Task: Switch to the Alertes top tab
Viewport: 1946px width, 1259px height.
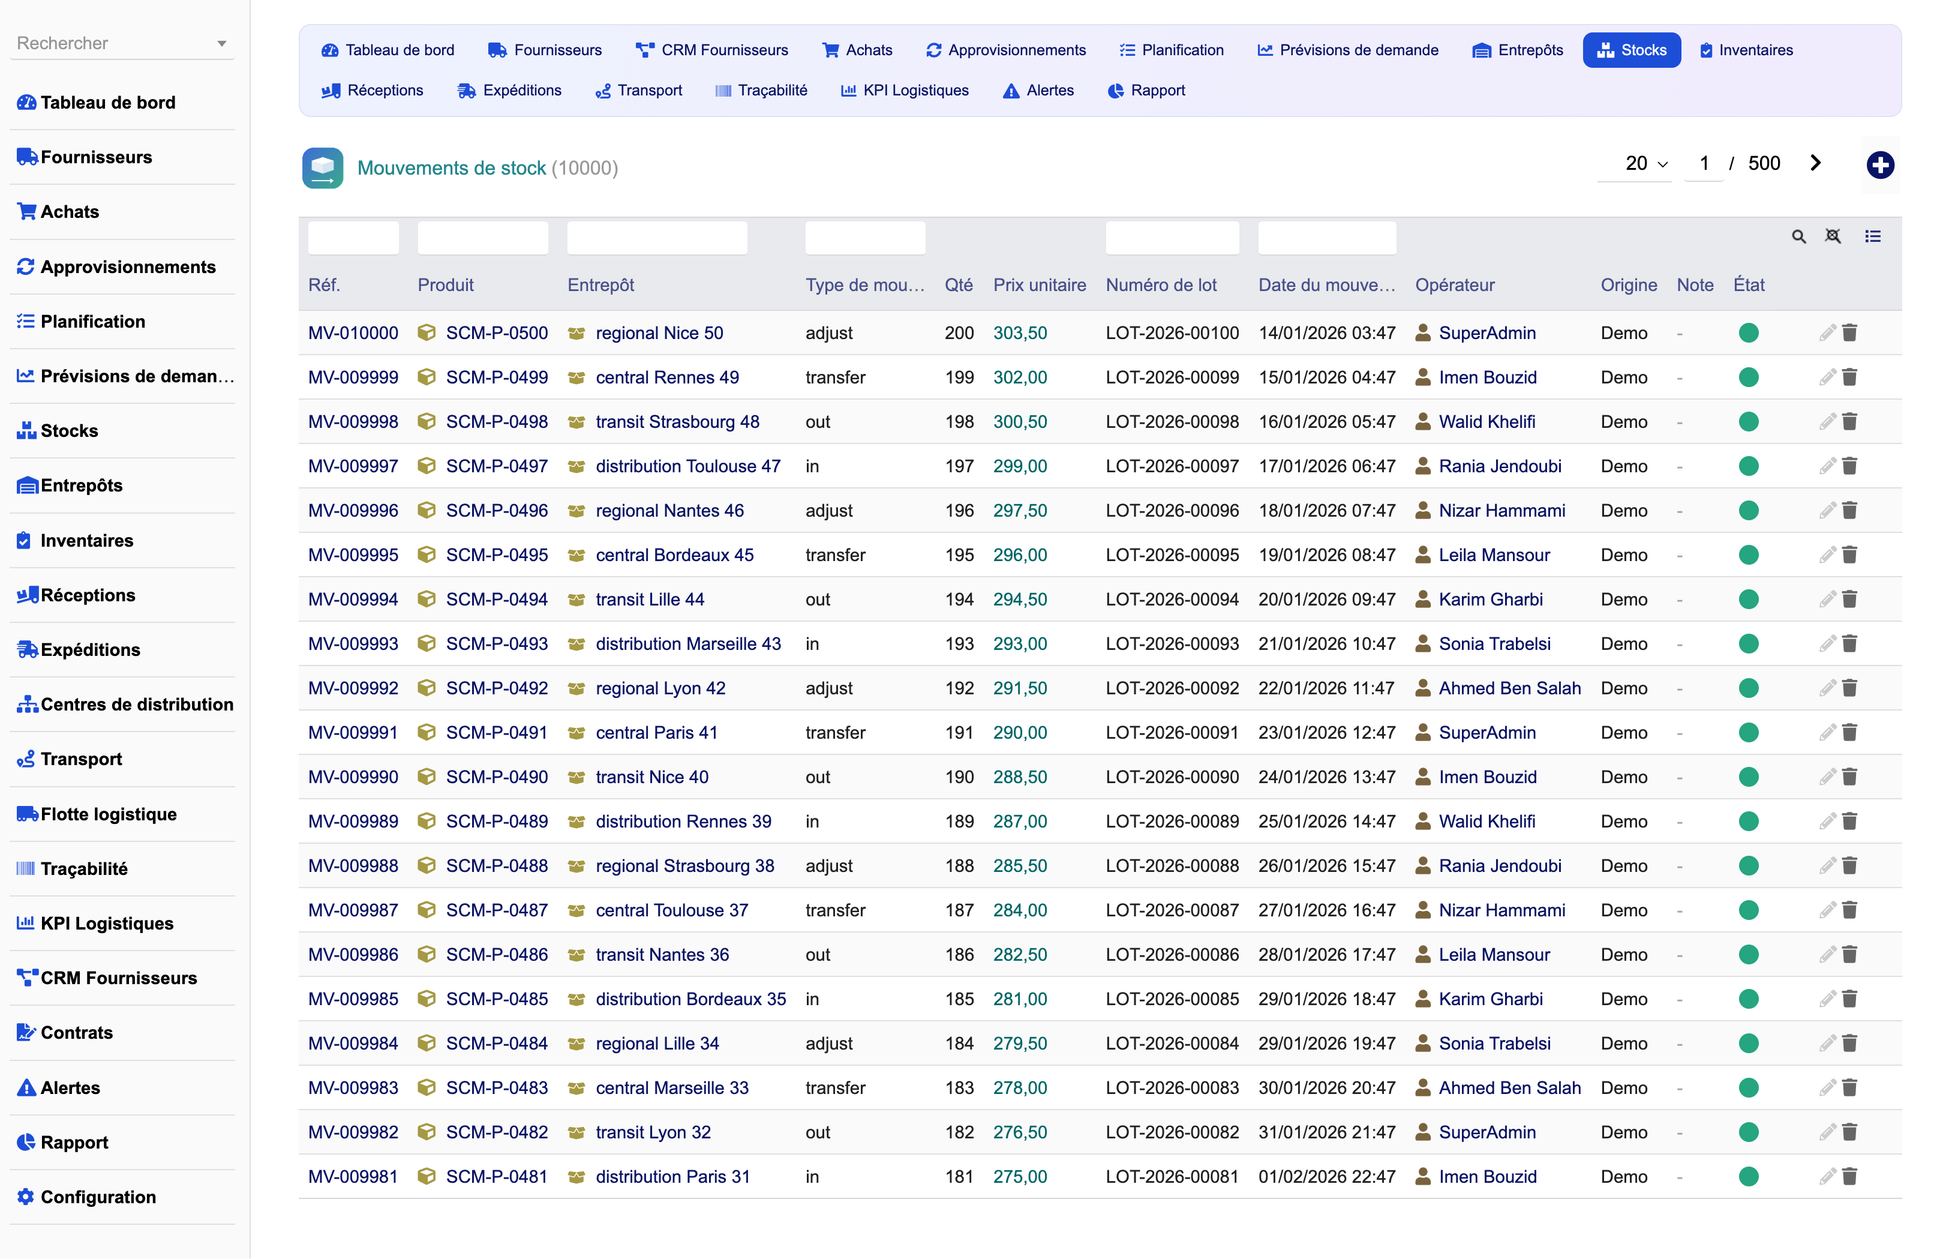Action: [1038, 90]
